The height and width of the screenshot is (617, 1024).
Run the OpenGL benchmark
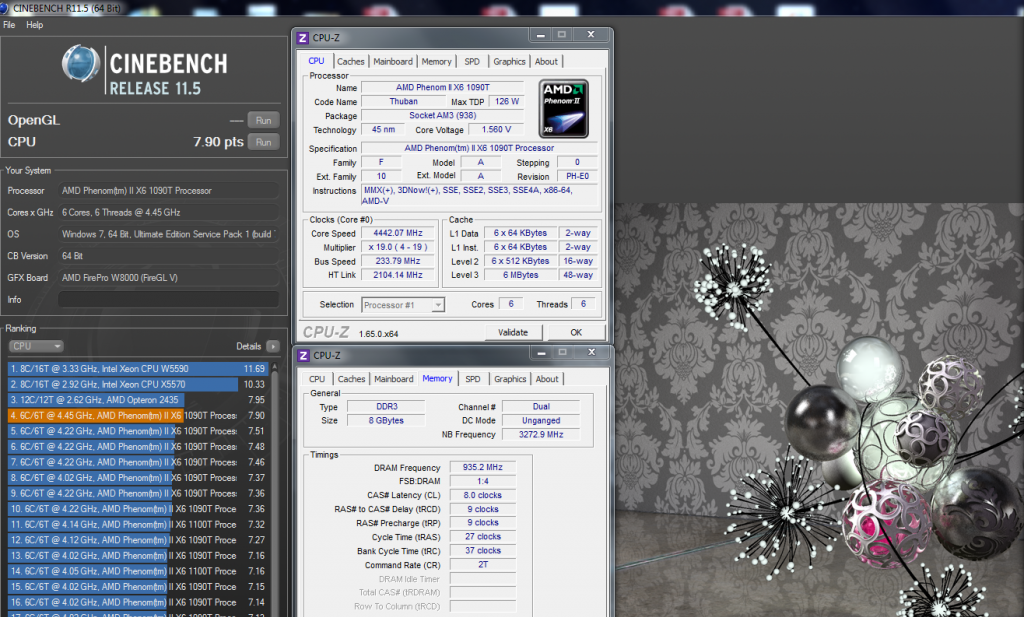pos(263,120)
